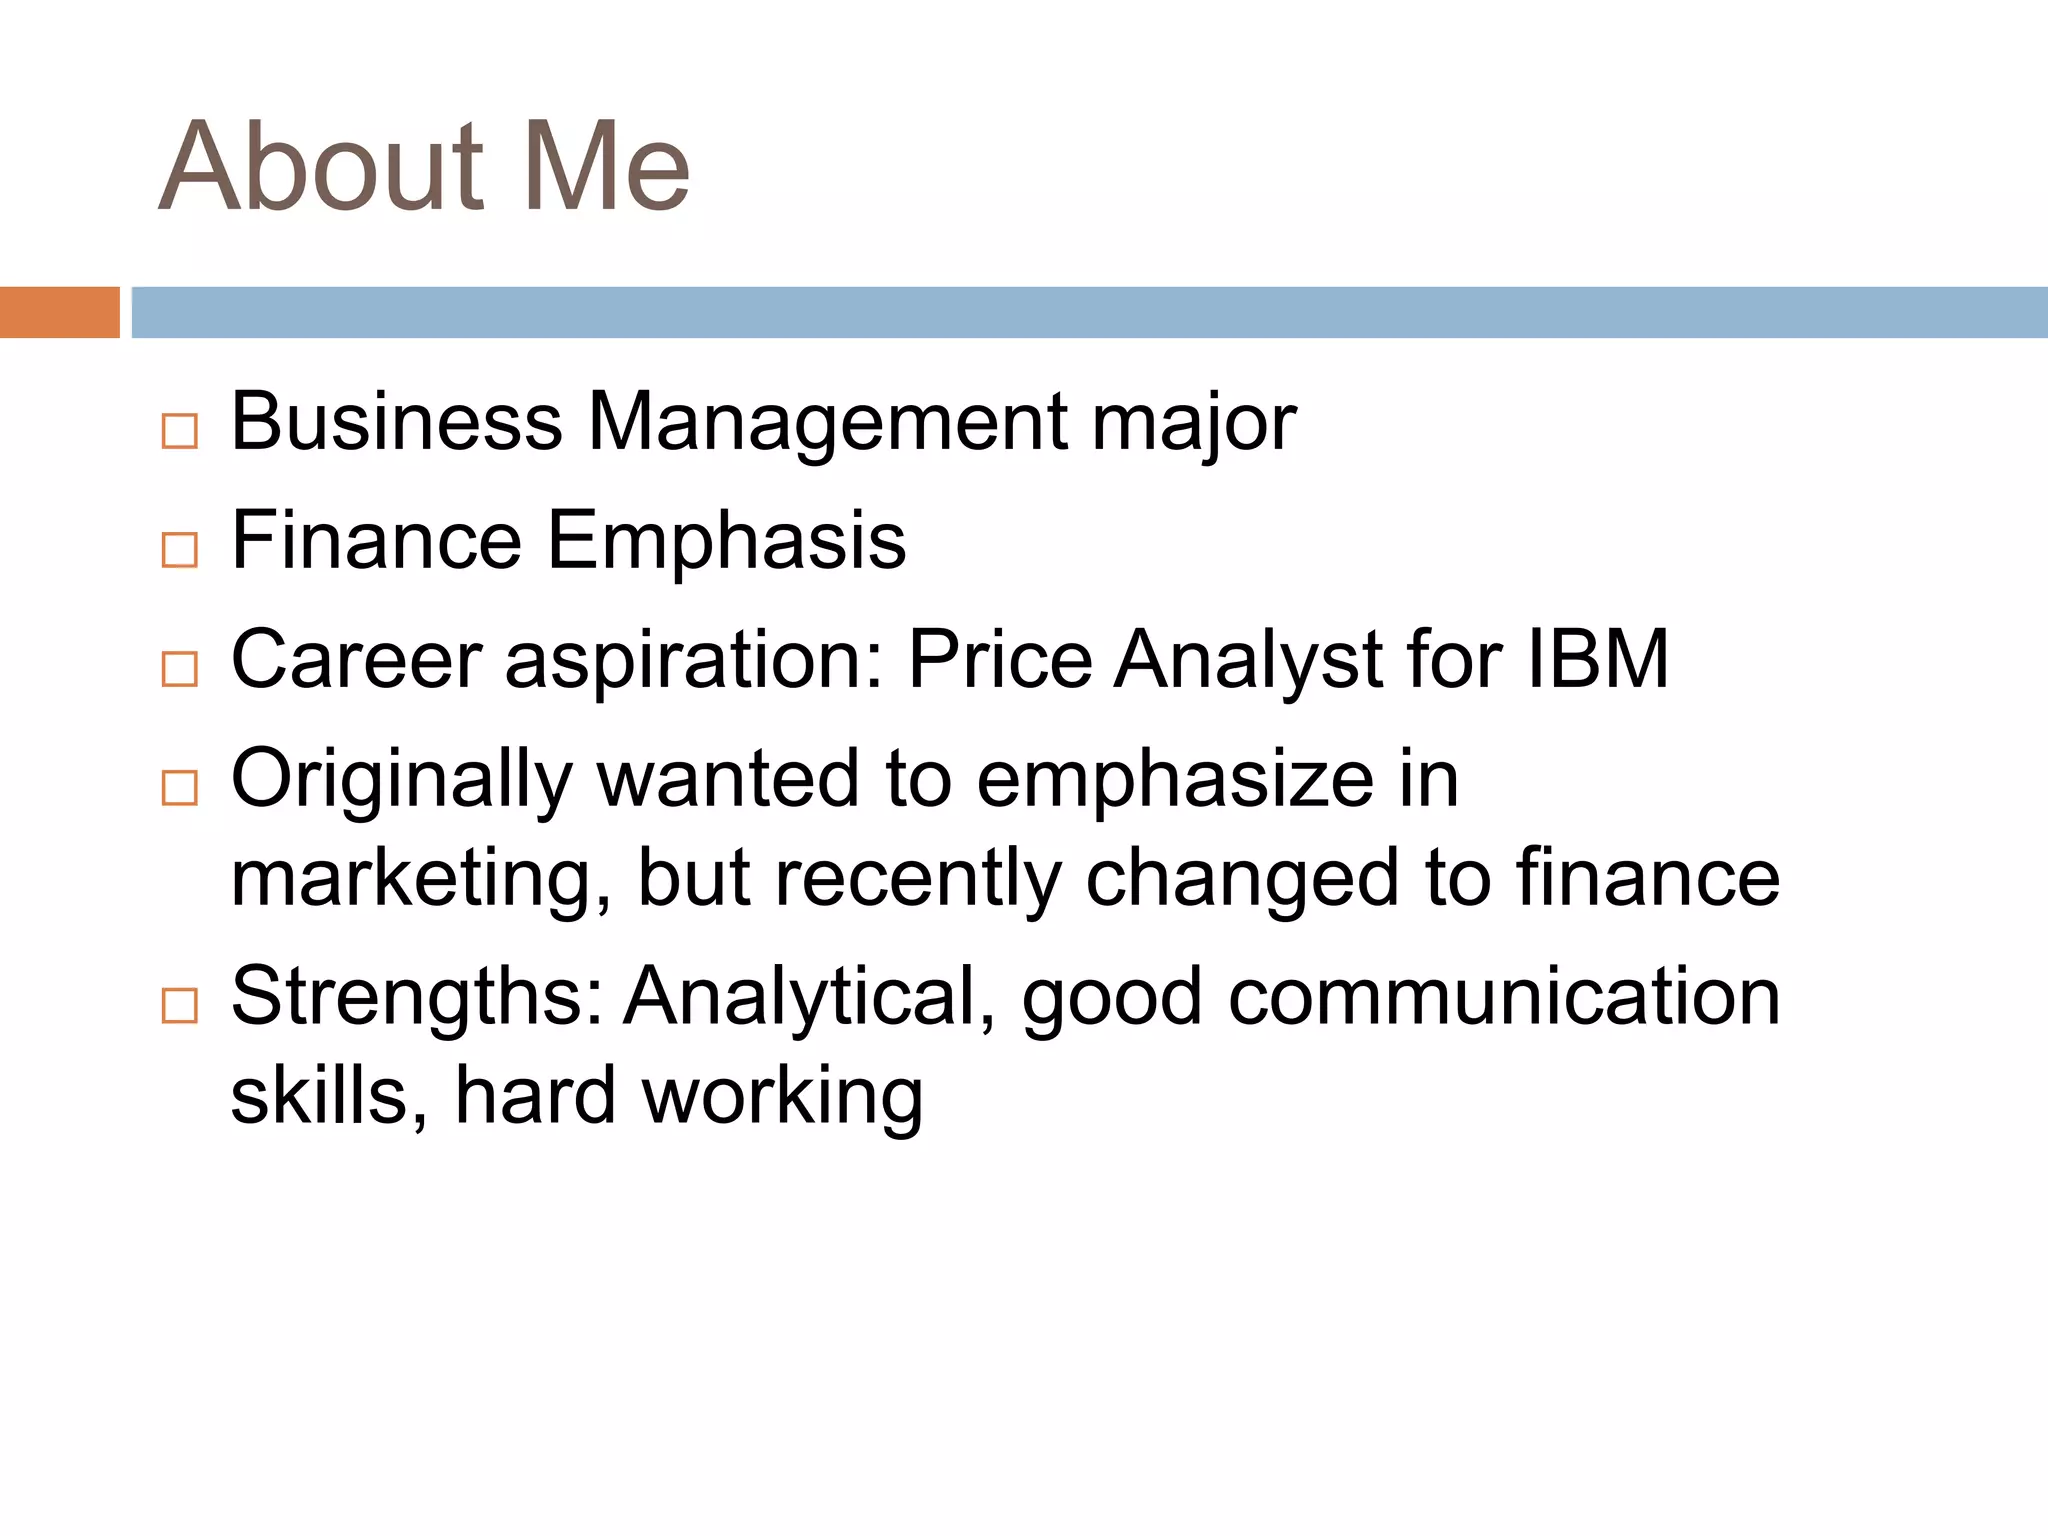The height and width of the screenshot is (1536, 2048).
Task: Click the blue horizontal divider bar
Action: pyautogui.click(x=1088, y=312)
